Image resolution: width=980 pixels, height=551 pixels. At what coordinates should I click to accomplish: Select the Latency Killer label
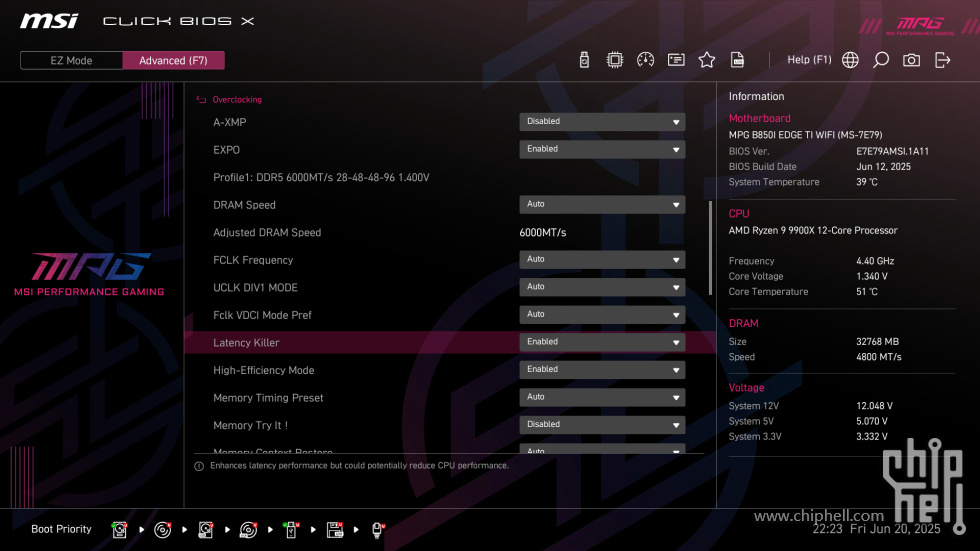[246, 342]
